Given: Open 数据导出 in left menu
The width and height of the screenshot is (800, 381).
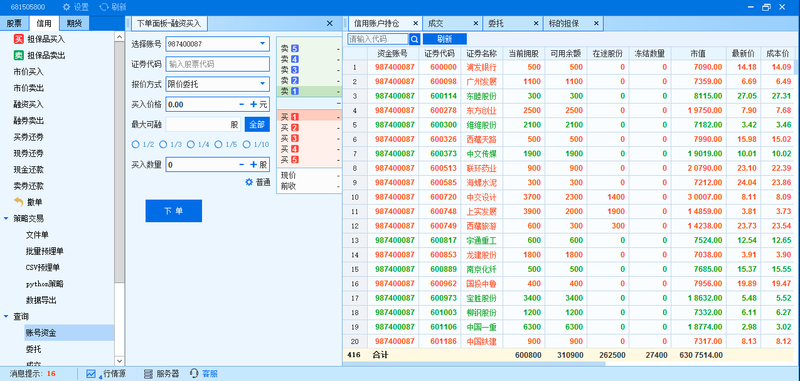Looking at the screenshot, I should point(41,300).
